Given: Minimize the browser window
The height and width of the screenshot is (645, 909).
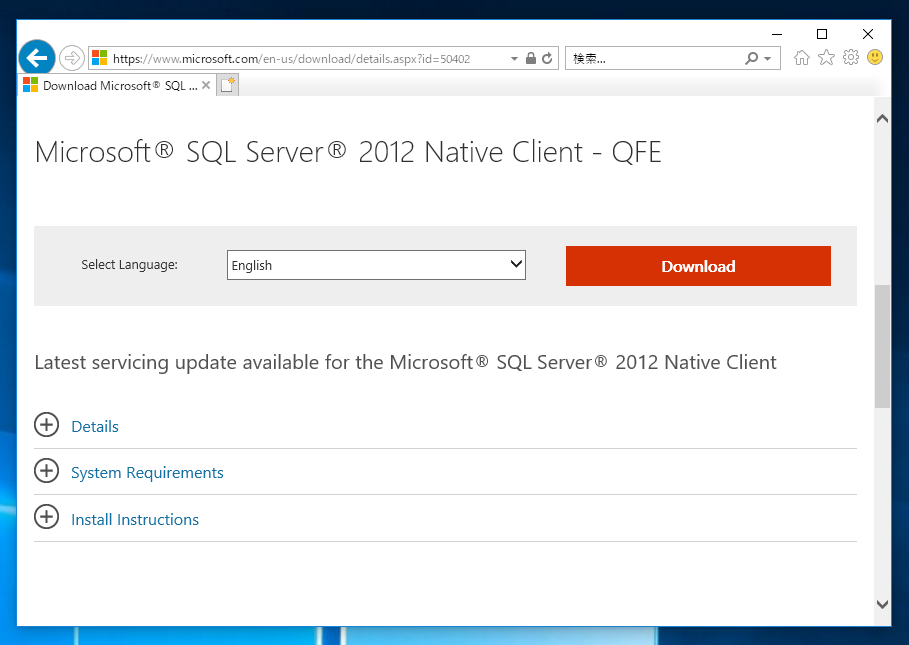Looking at the screenshot, I should click(777, 34).
